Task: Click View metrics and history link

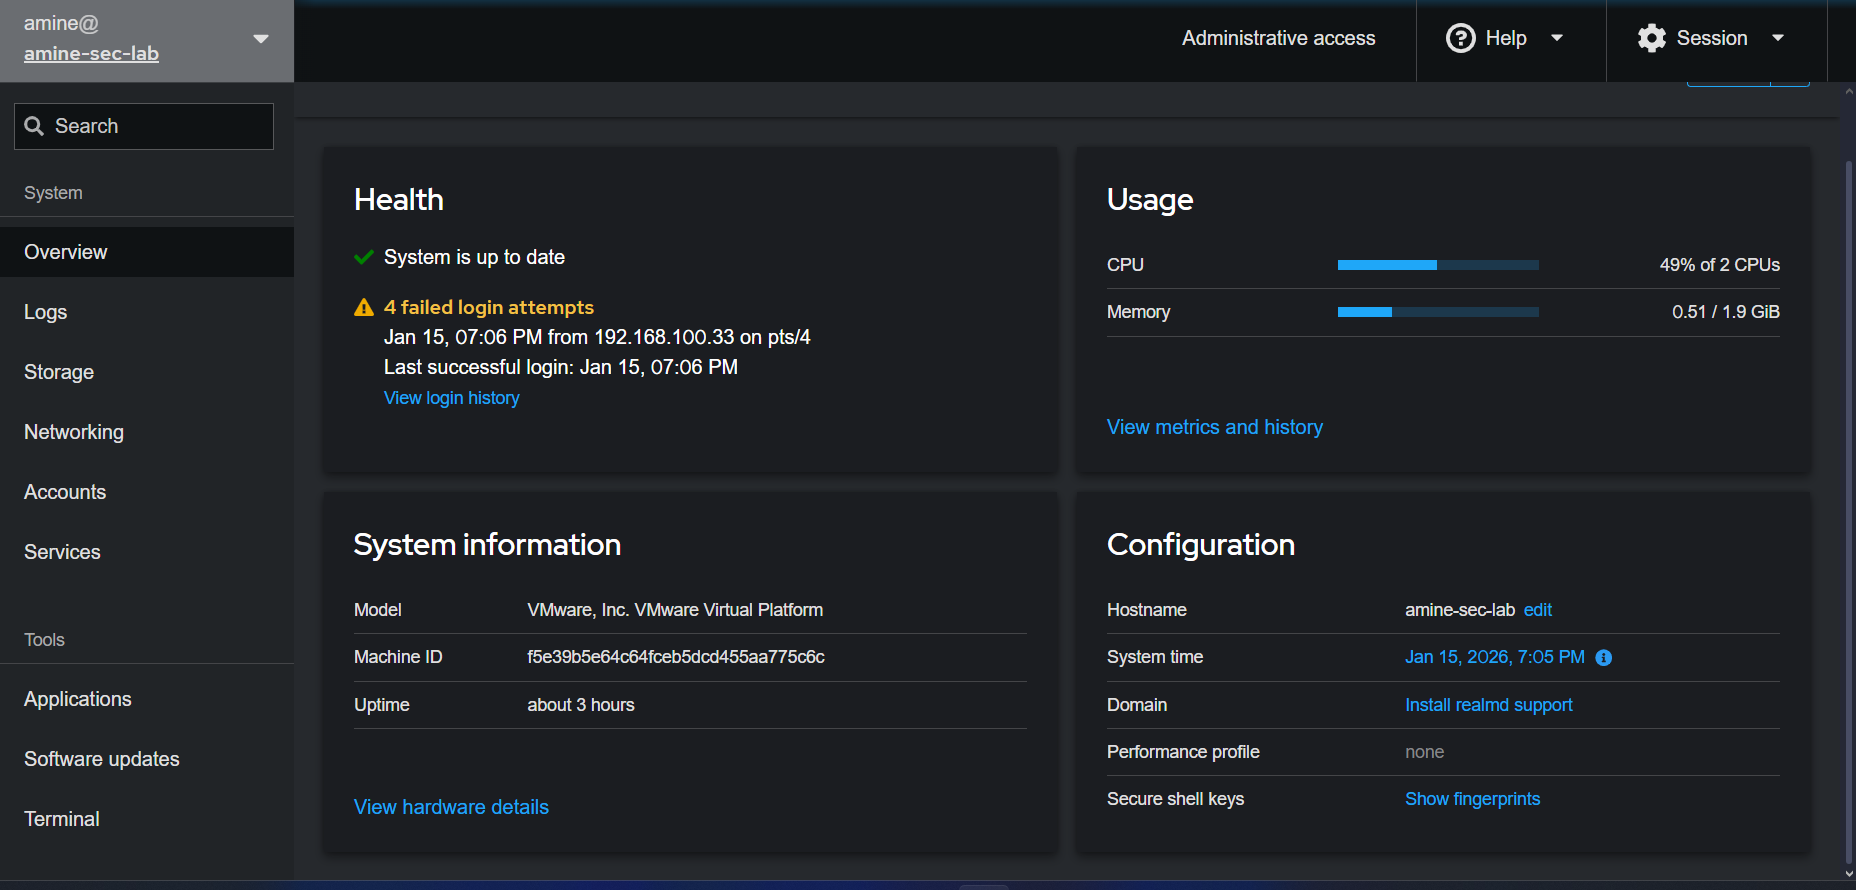Action: coord(1214,427)
